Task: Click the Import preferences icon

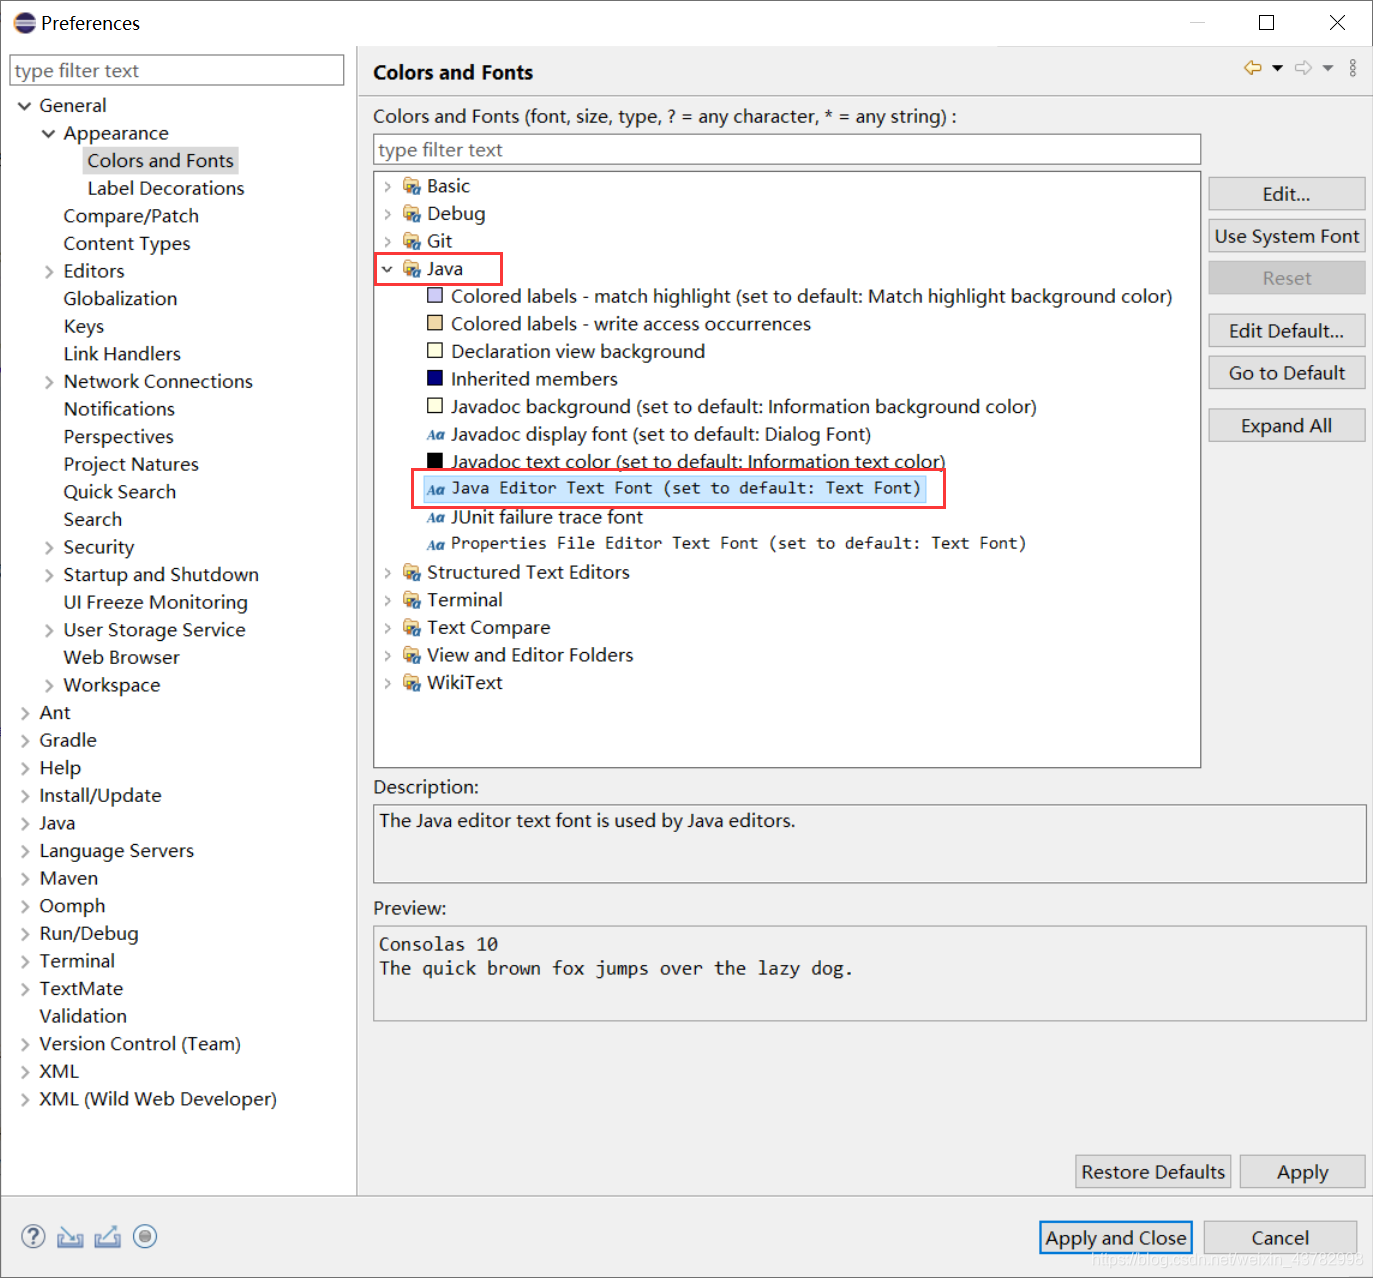Action: click(70, 1237)
